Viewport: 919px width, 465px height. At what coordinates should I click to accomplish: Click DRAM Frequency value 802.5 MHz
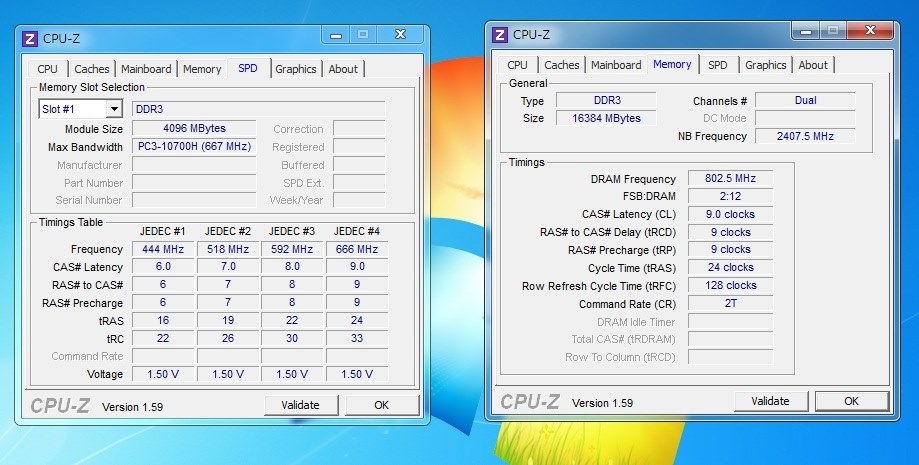coord(730,178)
